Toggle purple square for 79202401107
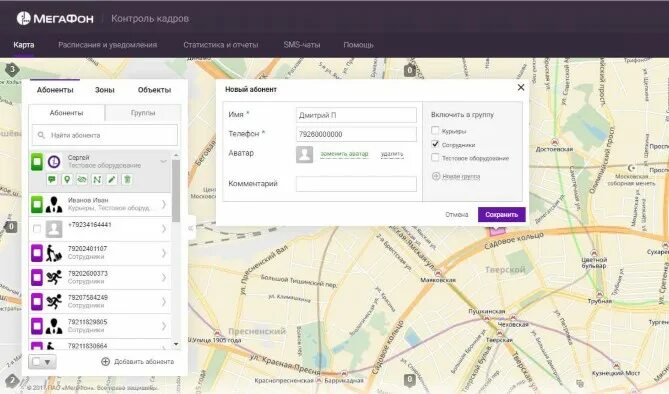Viewport: 669px width, 394px height. point(37,253)
